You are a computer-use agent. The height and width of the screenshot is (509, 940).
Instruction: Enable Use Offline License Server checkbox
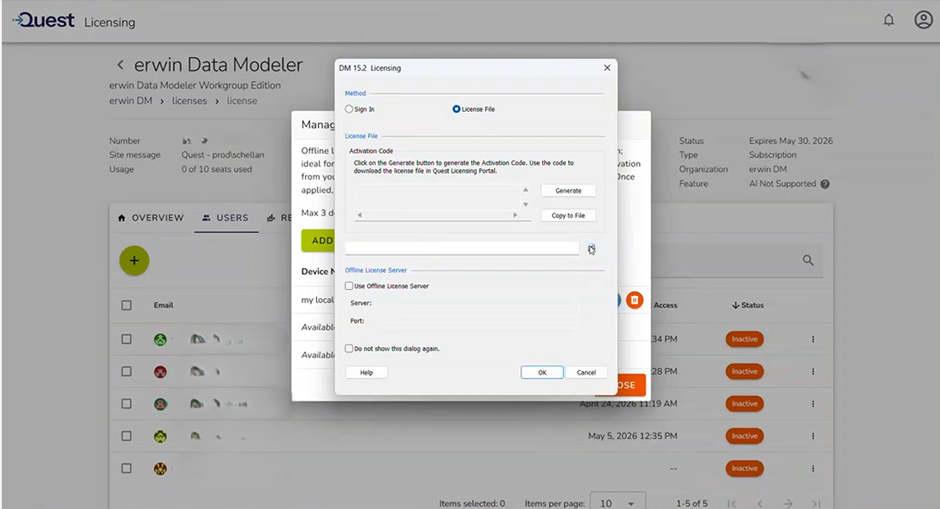coord(349,286)
